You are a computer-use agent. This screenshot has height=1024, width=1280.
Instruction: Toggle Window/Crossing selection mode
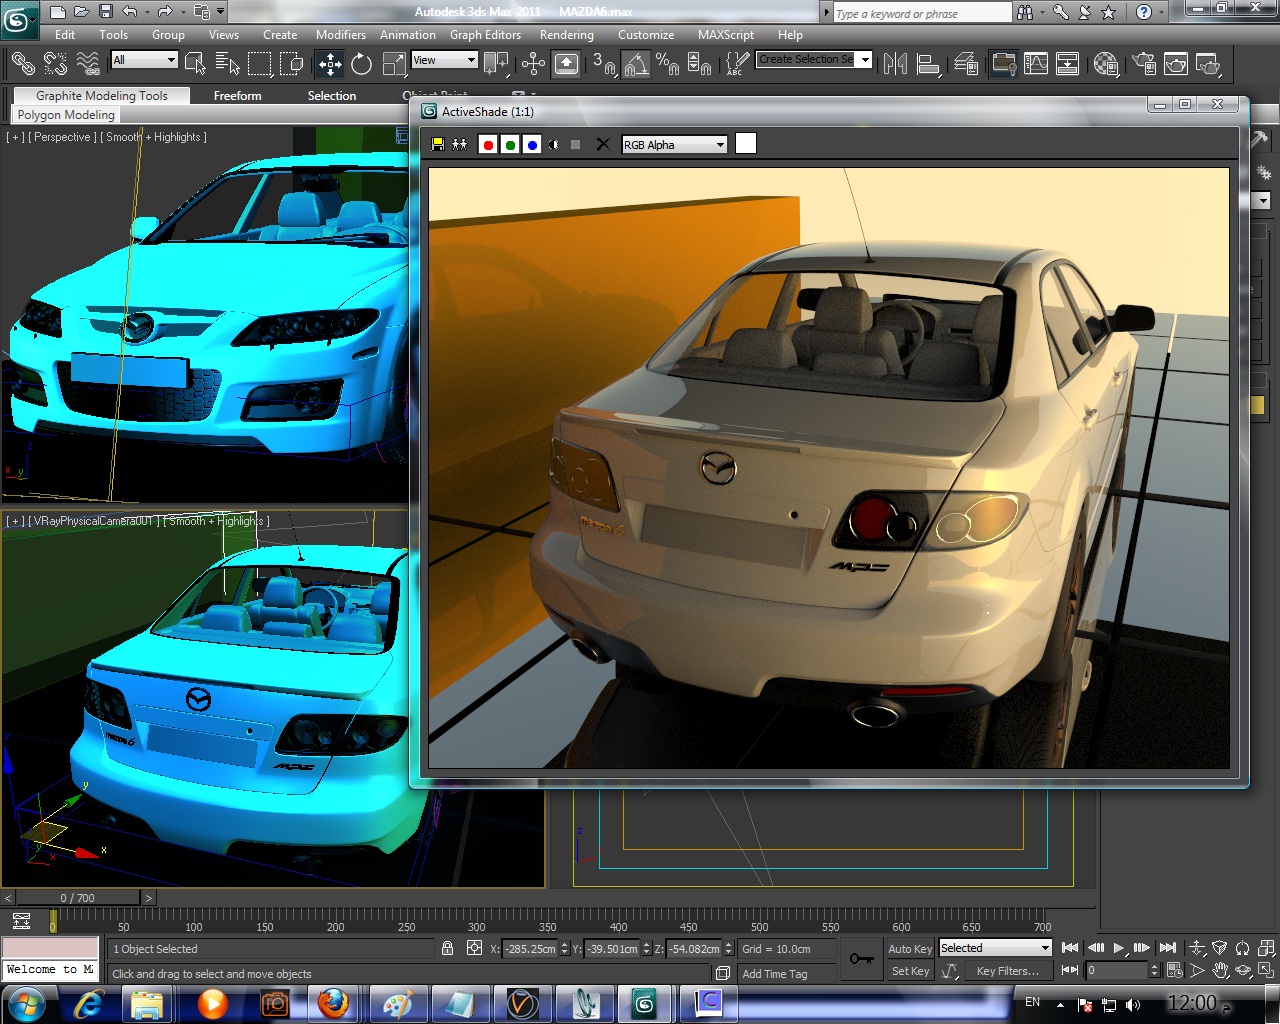tap(291, 64)
